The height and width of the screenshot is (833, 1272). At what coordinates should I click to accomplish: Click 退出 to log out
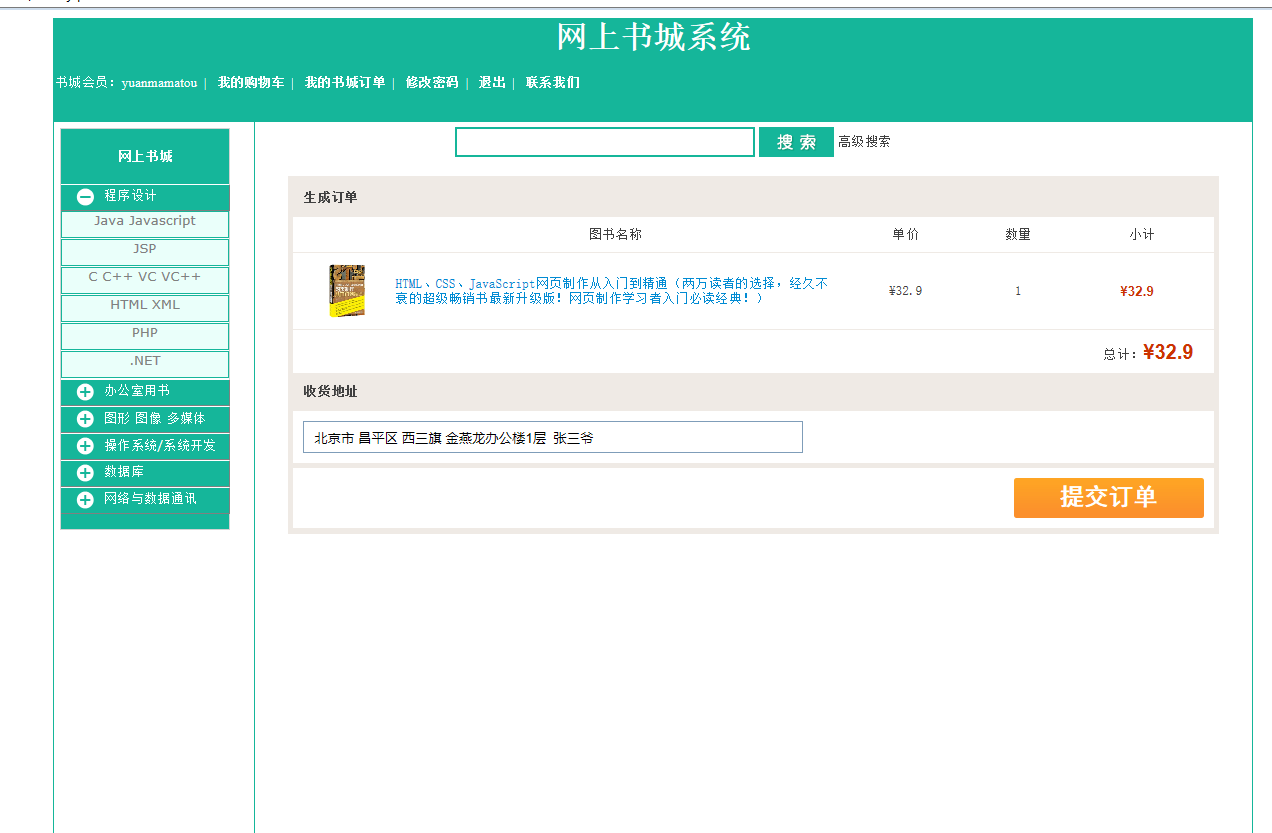click(489, 83)
